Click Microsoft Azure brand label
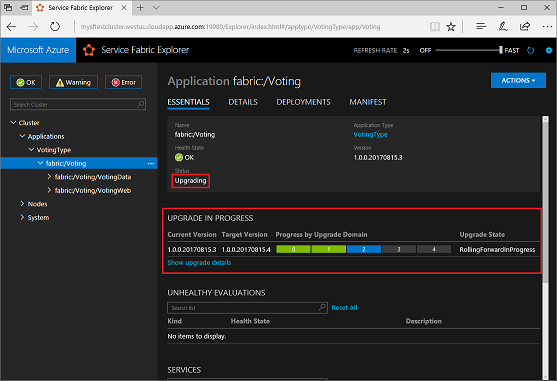Image resolution: width=557 pixels, height=381 pixels. [38, 50]
